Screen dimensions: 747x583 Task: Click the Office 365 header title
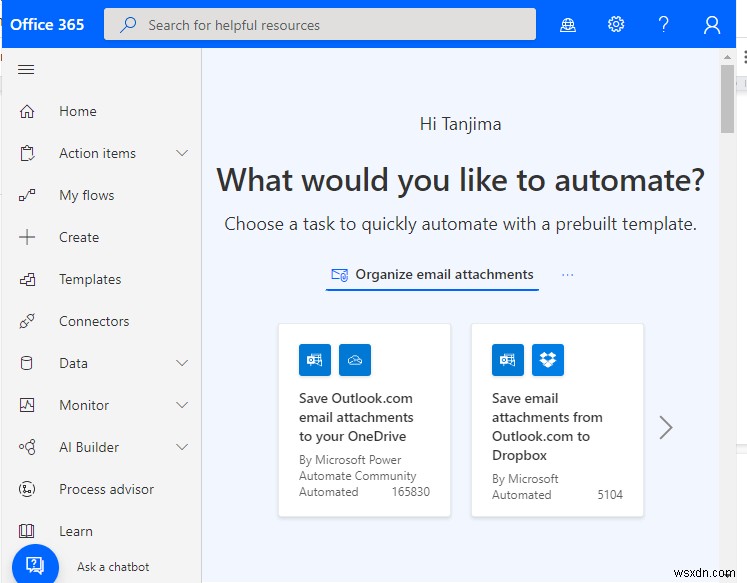[x=47, y=25]
